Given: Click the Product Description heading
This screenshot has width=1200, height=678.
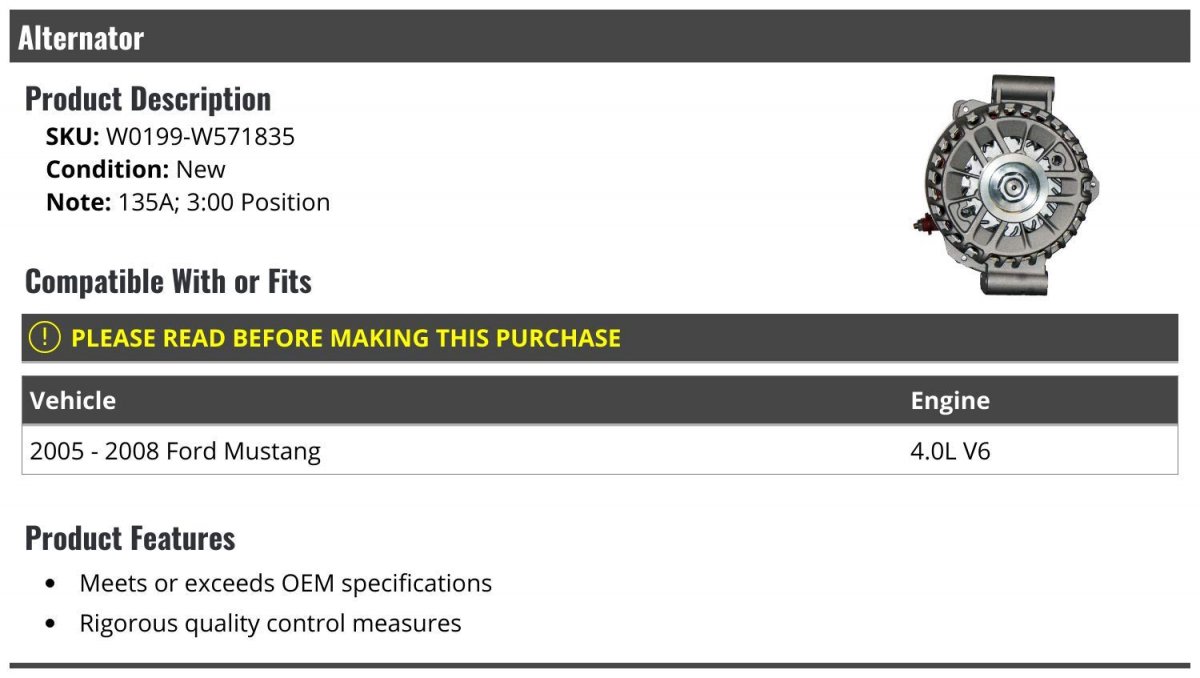Looking at the screenshot, I should tap(148, 98).
